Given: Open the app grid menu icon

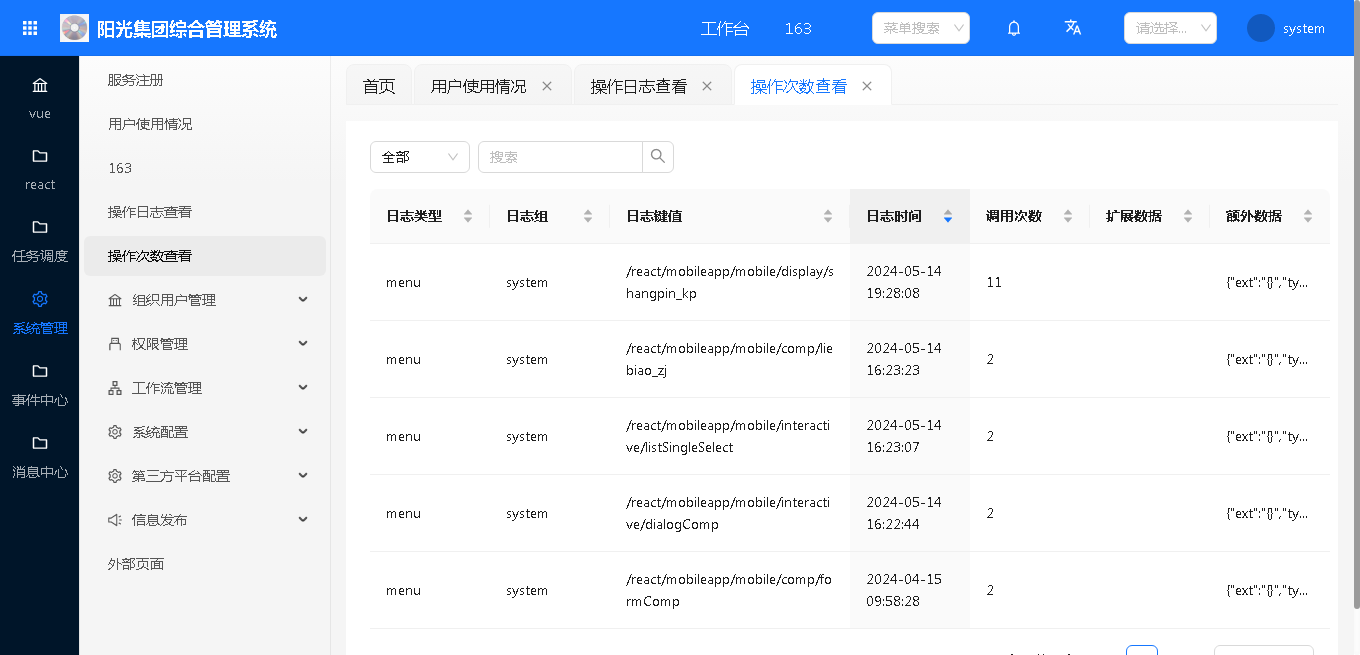Looking at the screenshot, I should pos(30,28).
